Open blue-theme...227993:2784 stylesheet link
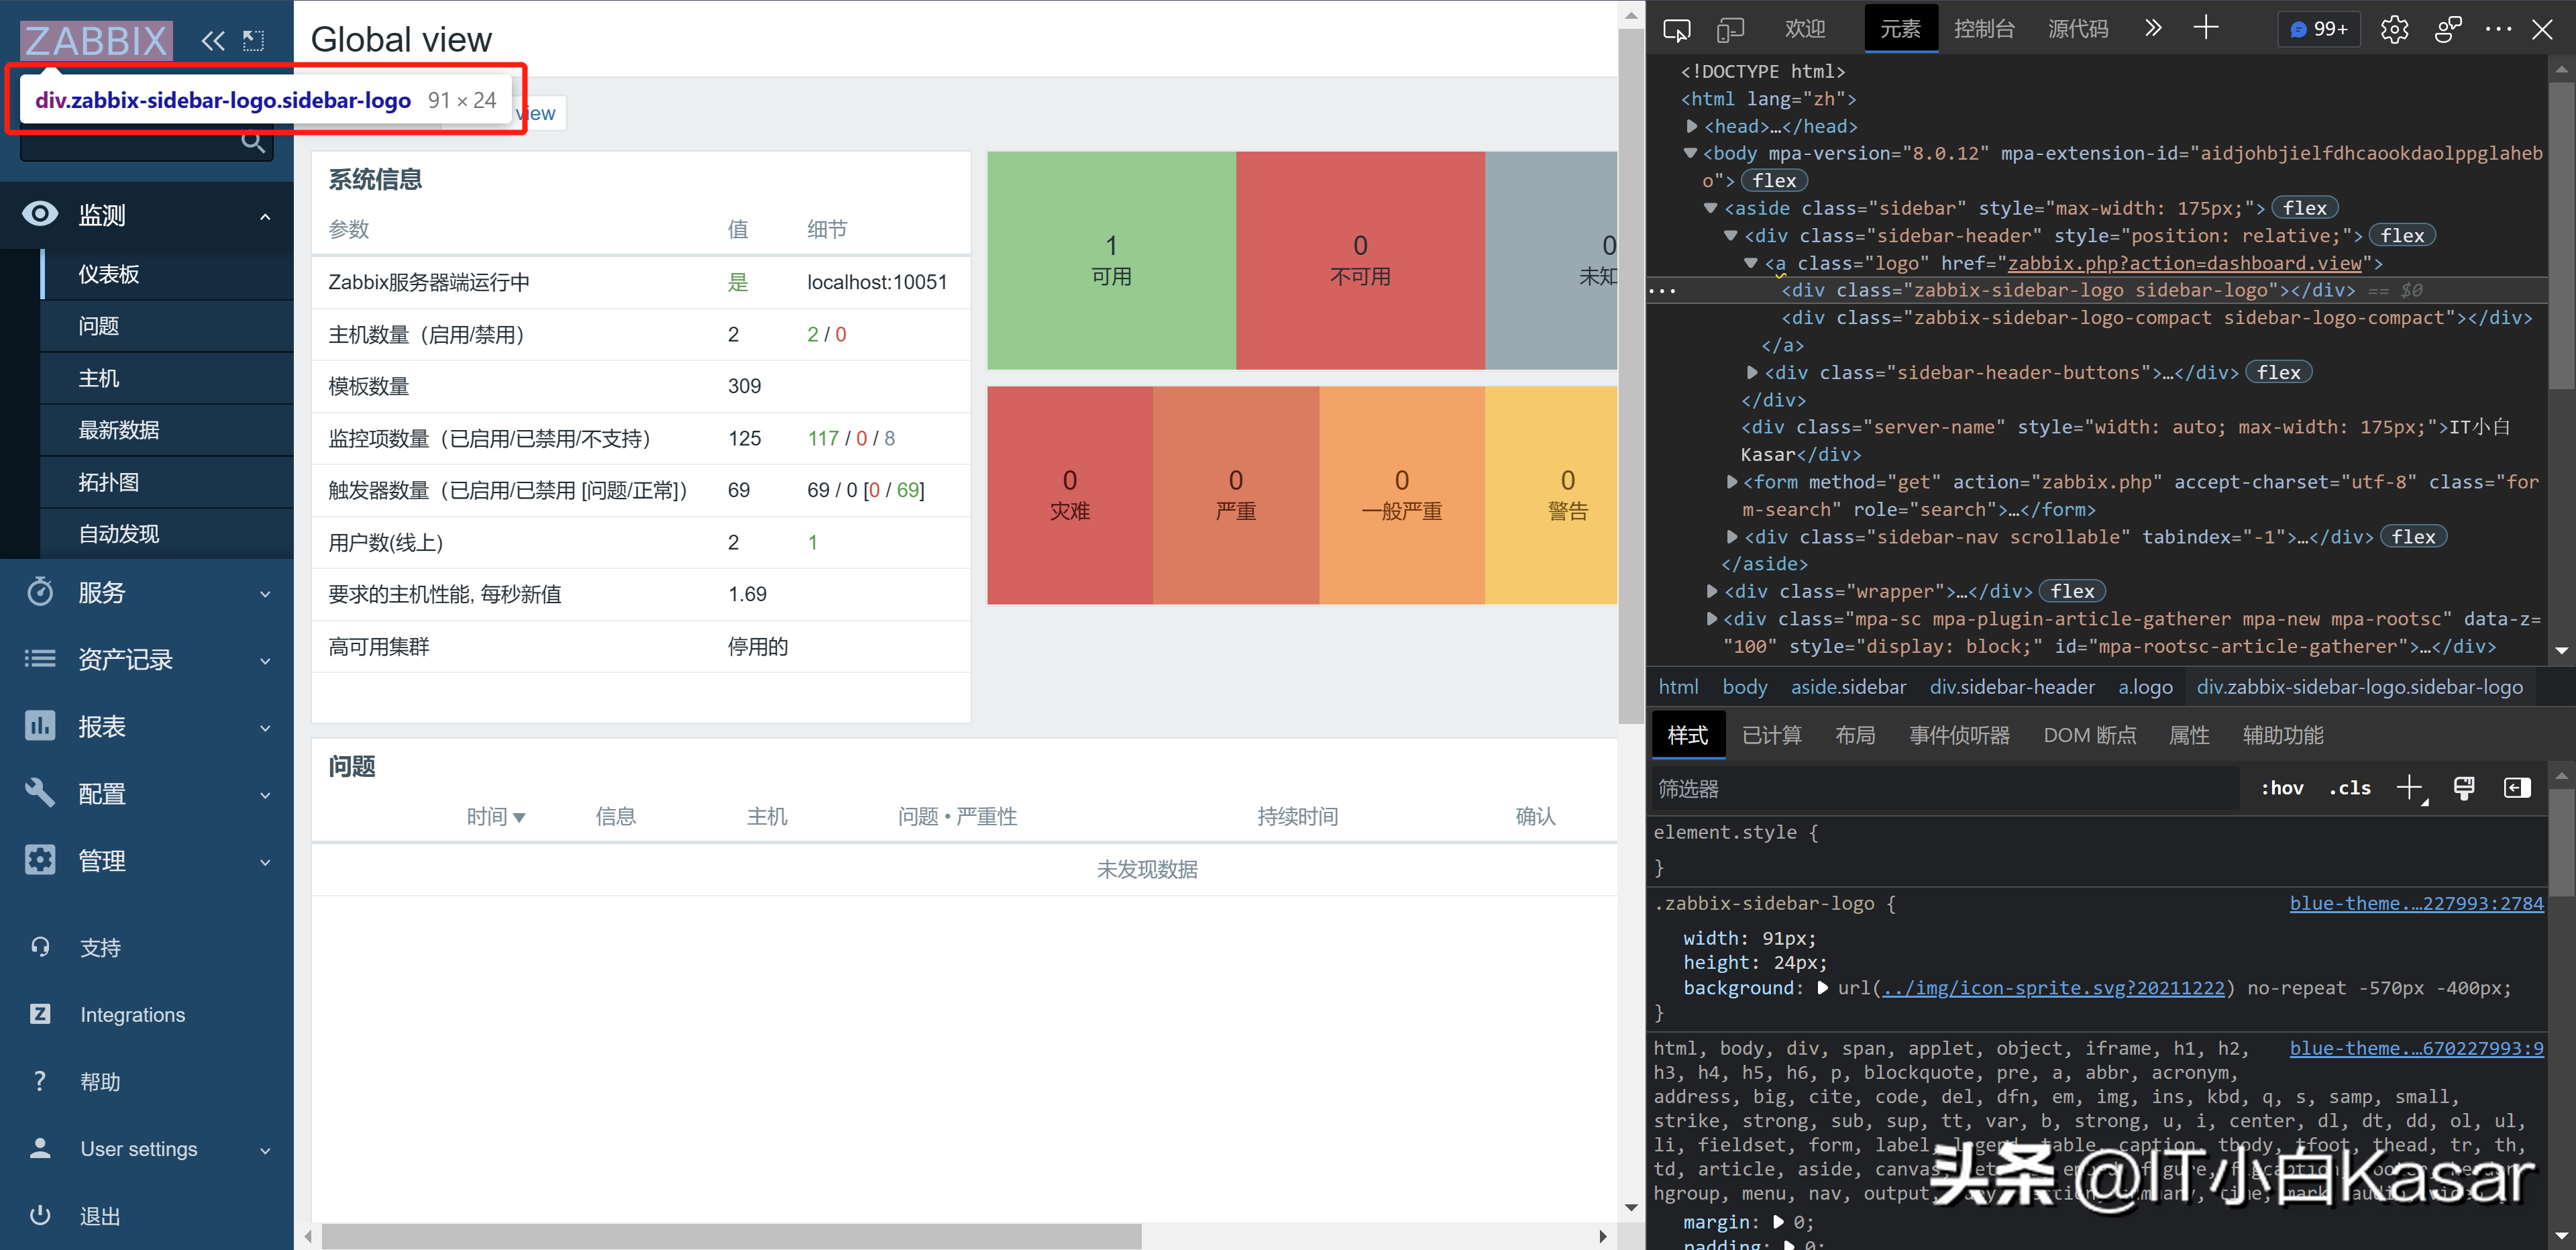 2416,903
